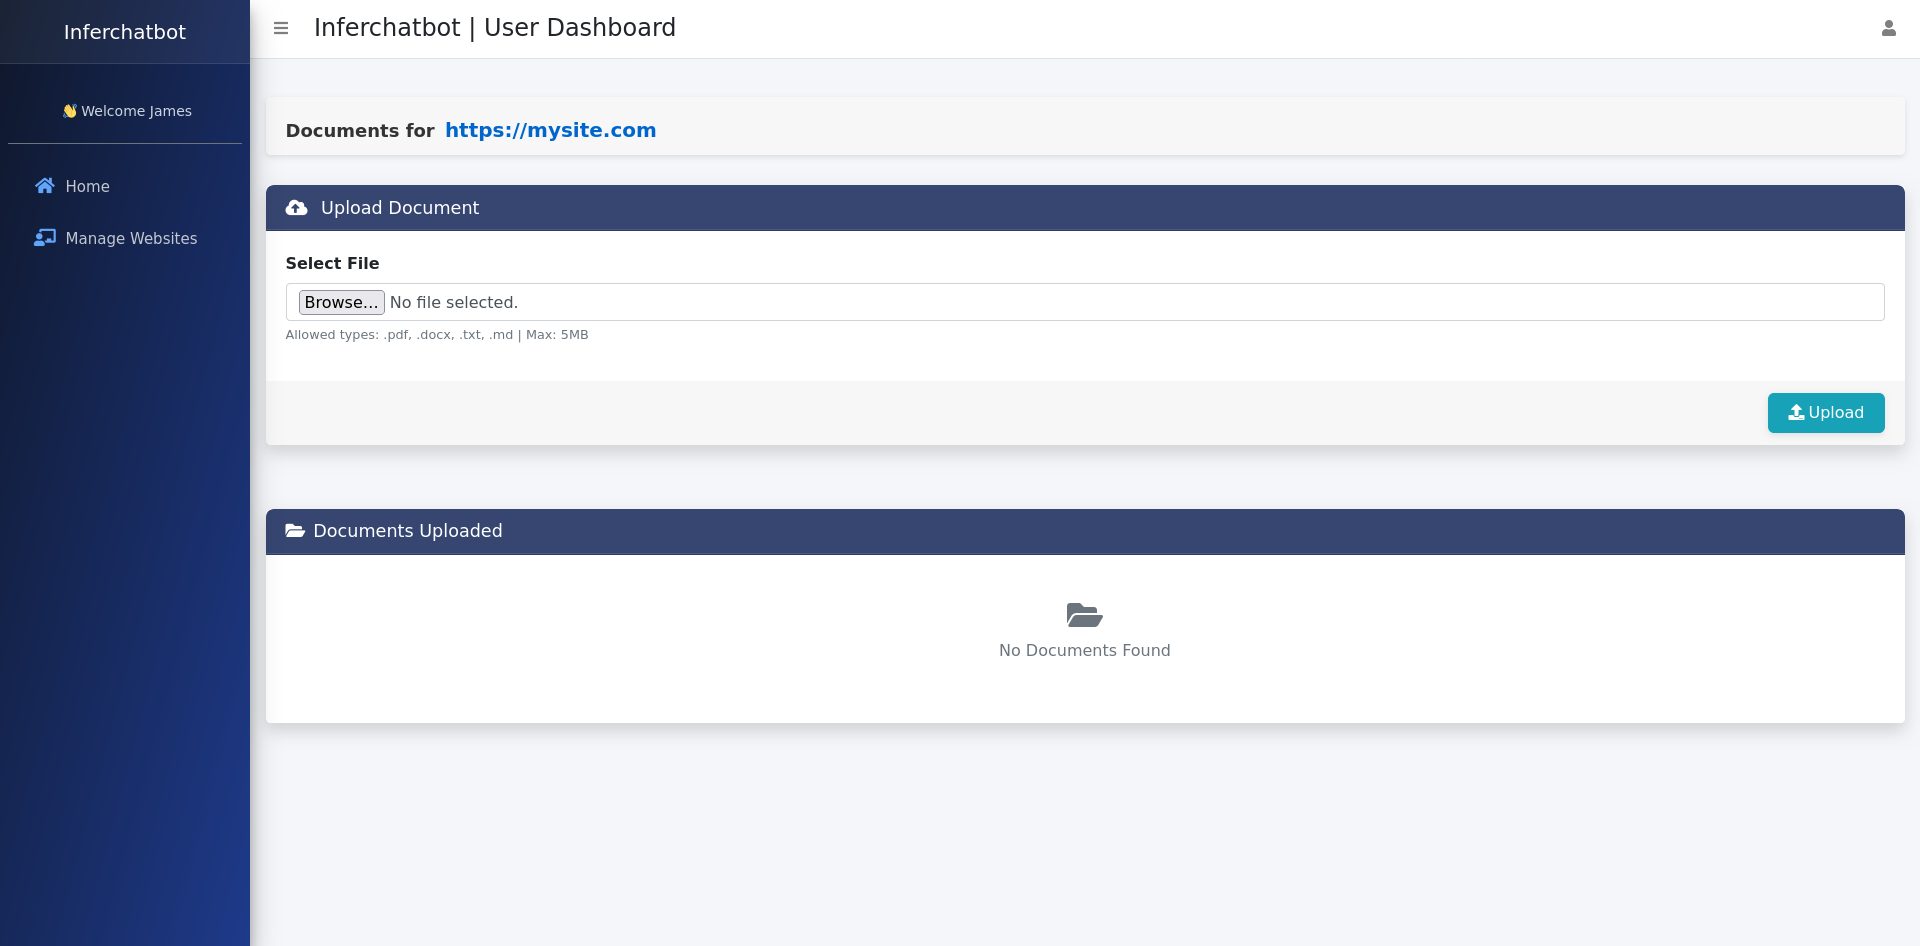Click the Documents for heading
This screenshot has width=1920, height=946.
[x=360, y=130]
